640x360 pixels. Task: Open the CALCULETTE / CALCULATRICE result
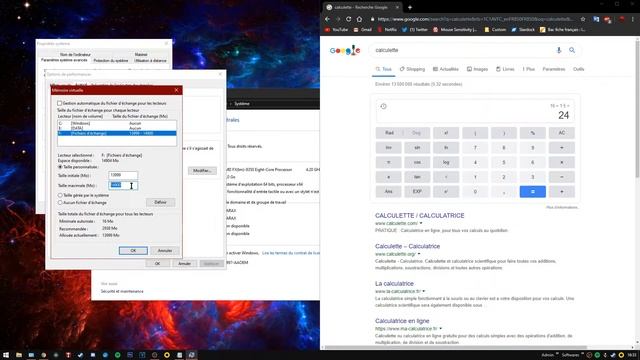click(420, 216)
